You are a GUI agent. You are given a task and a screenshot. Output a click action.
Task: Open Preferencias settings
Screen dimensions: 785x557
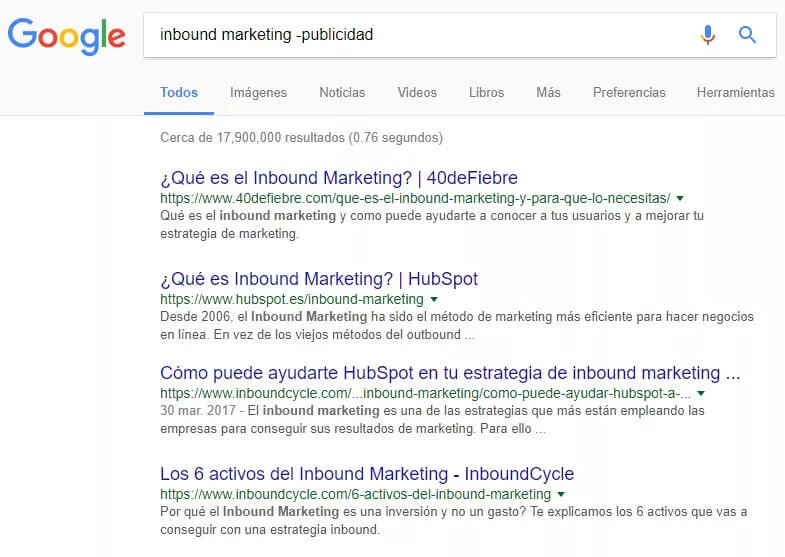click(x=629, y=93)
